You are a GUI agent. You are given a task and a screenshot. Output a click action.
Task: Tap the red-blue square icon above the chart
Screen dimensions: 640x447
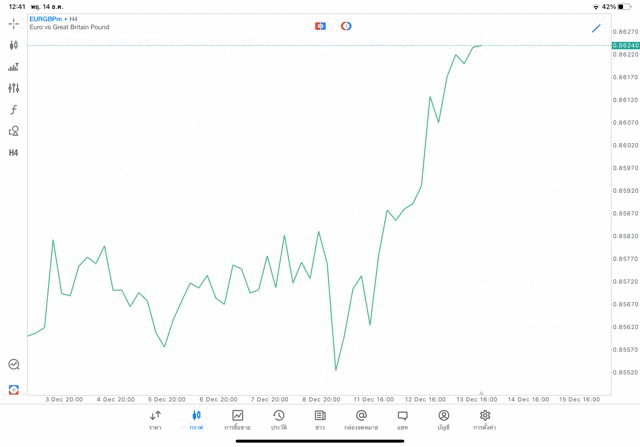click(320, 26)
